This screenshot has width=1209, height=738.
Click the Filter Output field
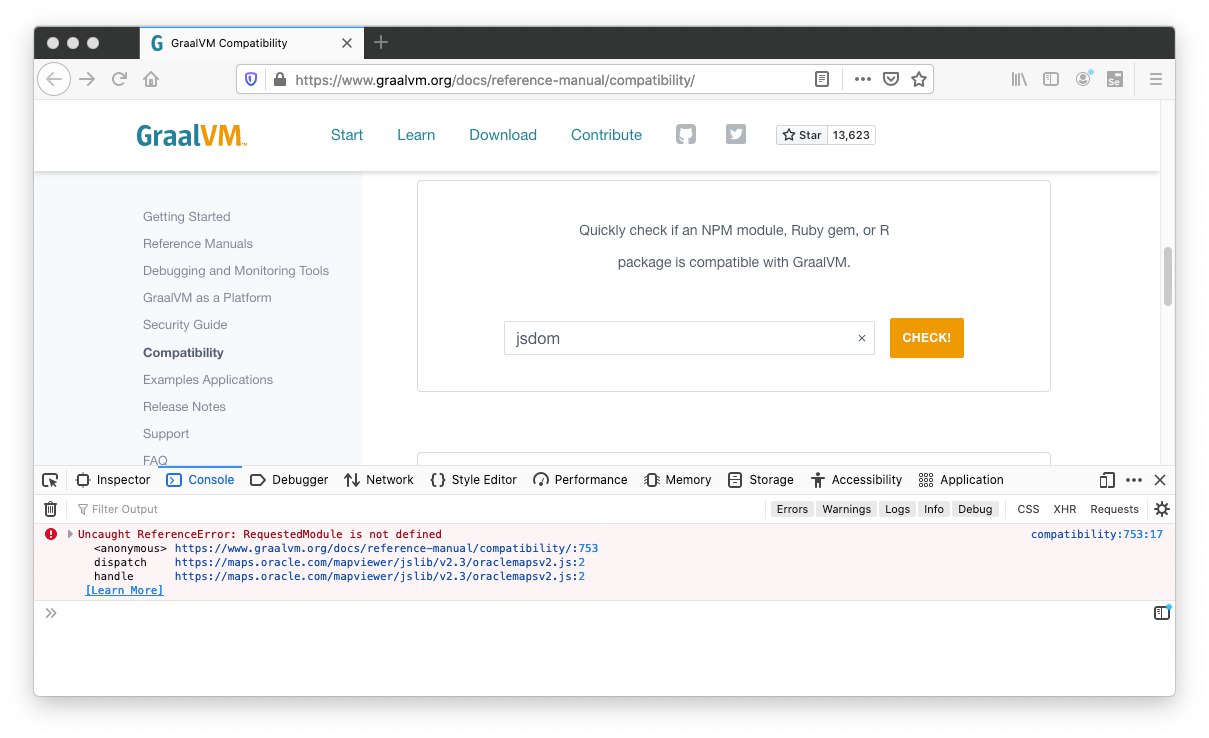[420, 509]
